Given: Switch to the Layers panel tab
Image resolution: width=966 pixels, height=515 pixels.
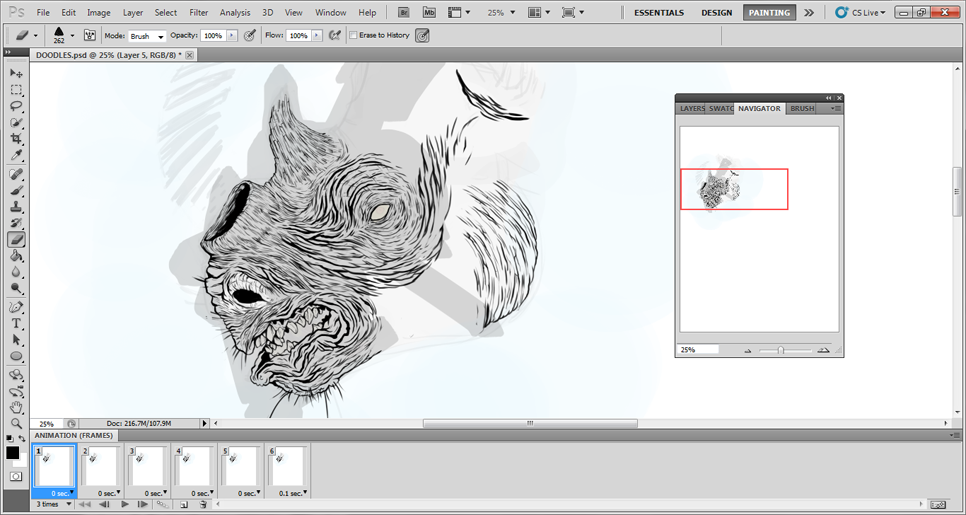Looking at the screenshot, I should 692,108.
